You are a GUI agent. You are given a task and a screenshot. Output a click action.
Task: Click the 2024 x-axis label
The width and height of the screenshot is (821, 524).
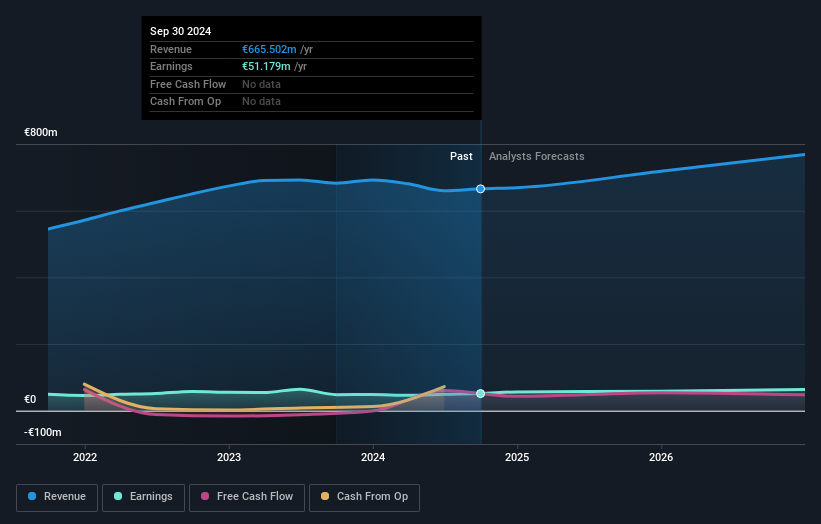(x=373, y=457)
